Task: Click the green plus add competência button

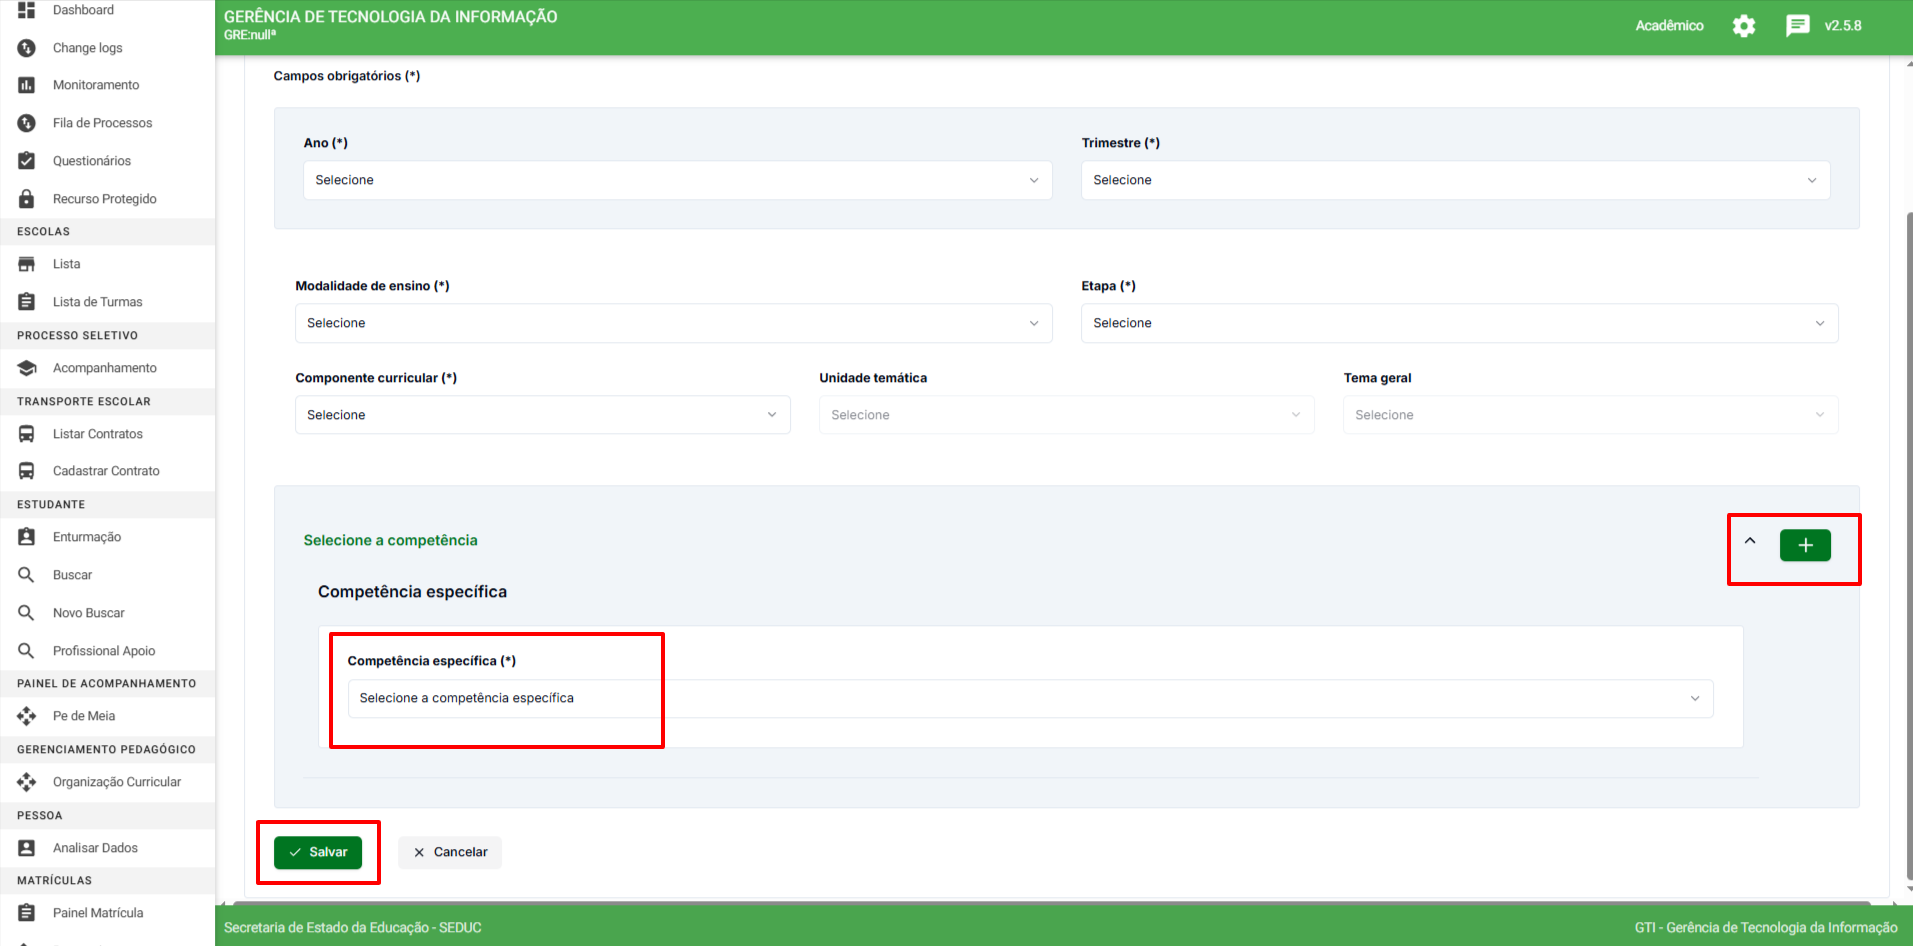Action: tap(1804, 545)
